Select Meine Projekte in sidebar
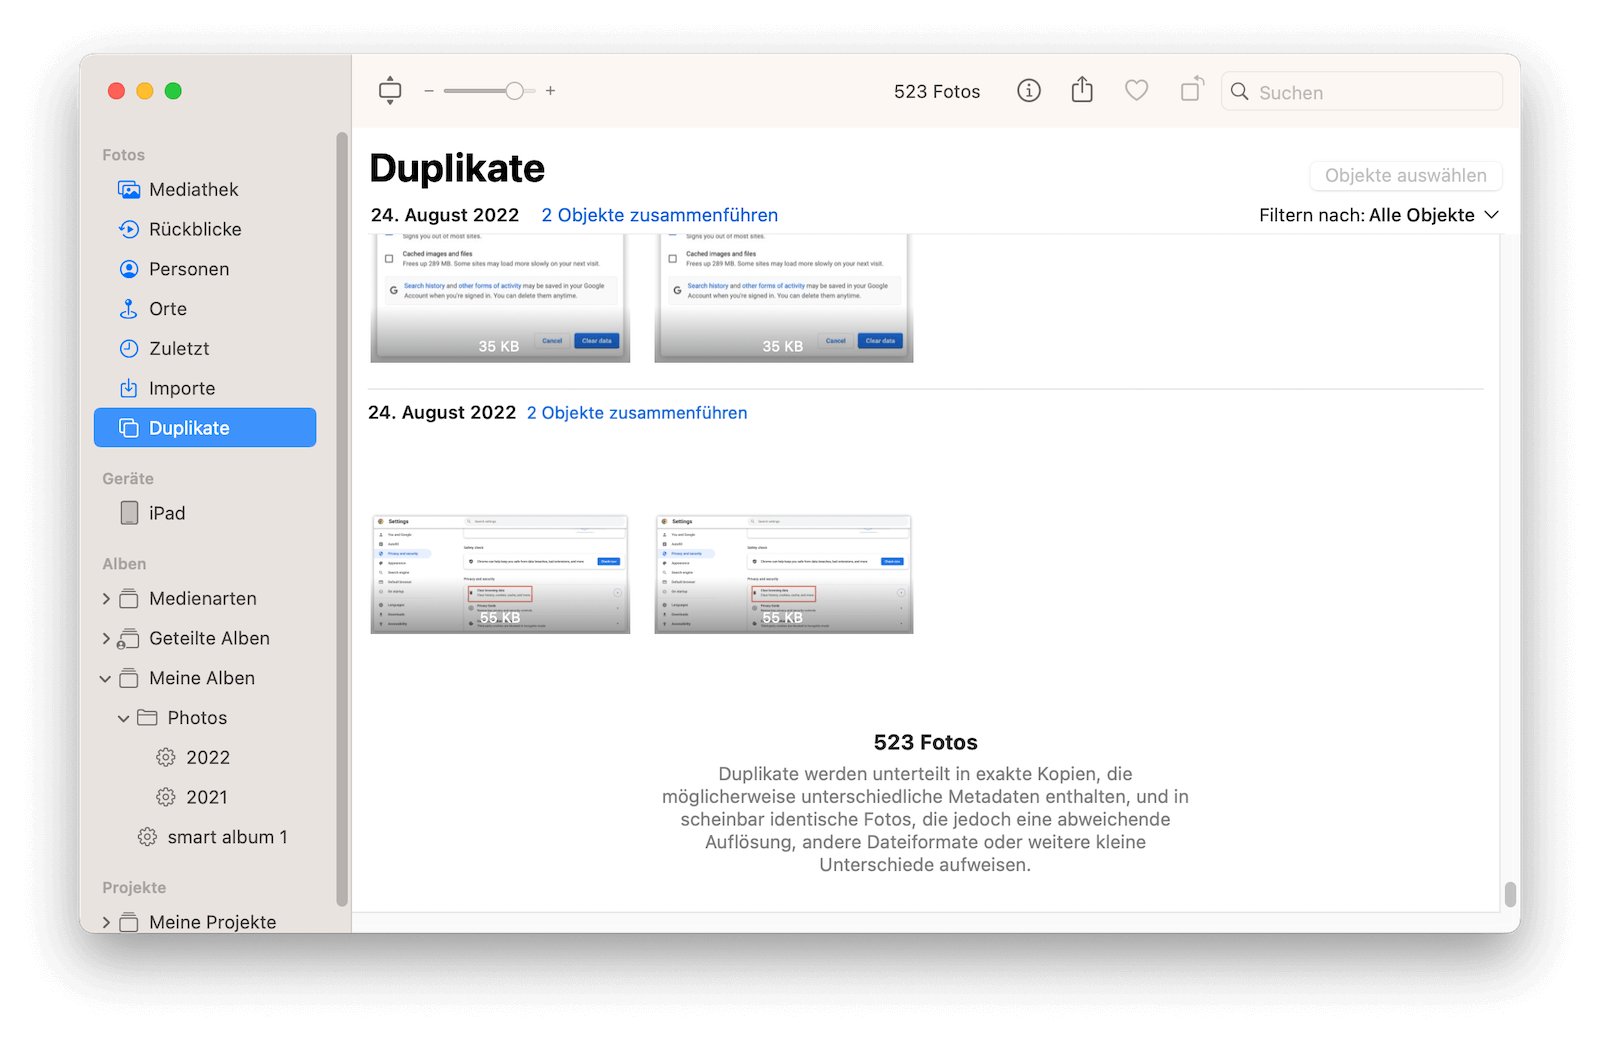1600x1038 pixels. (205, 922)
